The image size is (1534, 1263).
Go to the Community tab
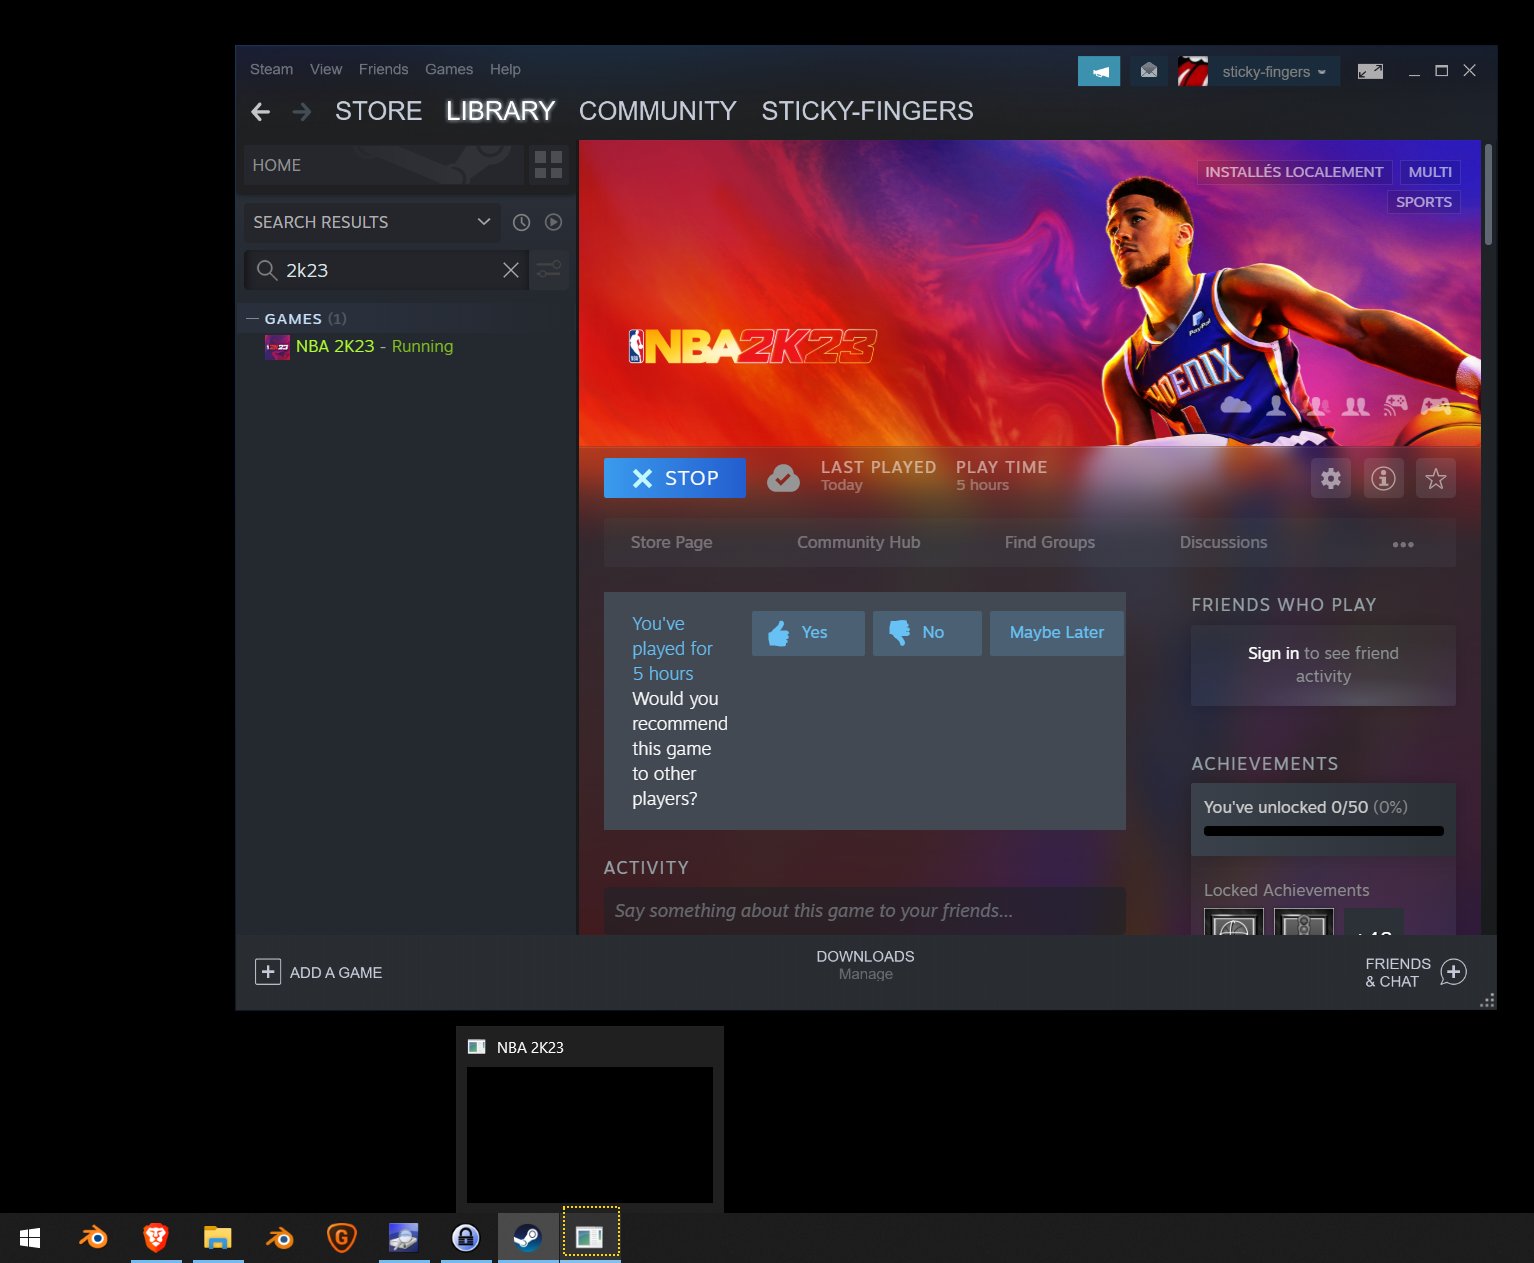657,111
